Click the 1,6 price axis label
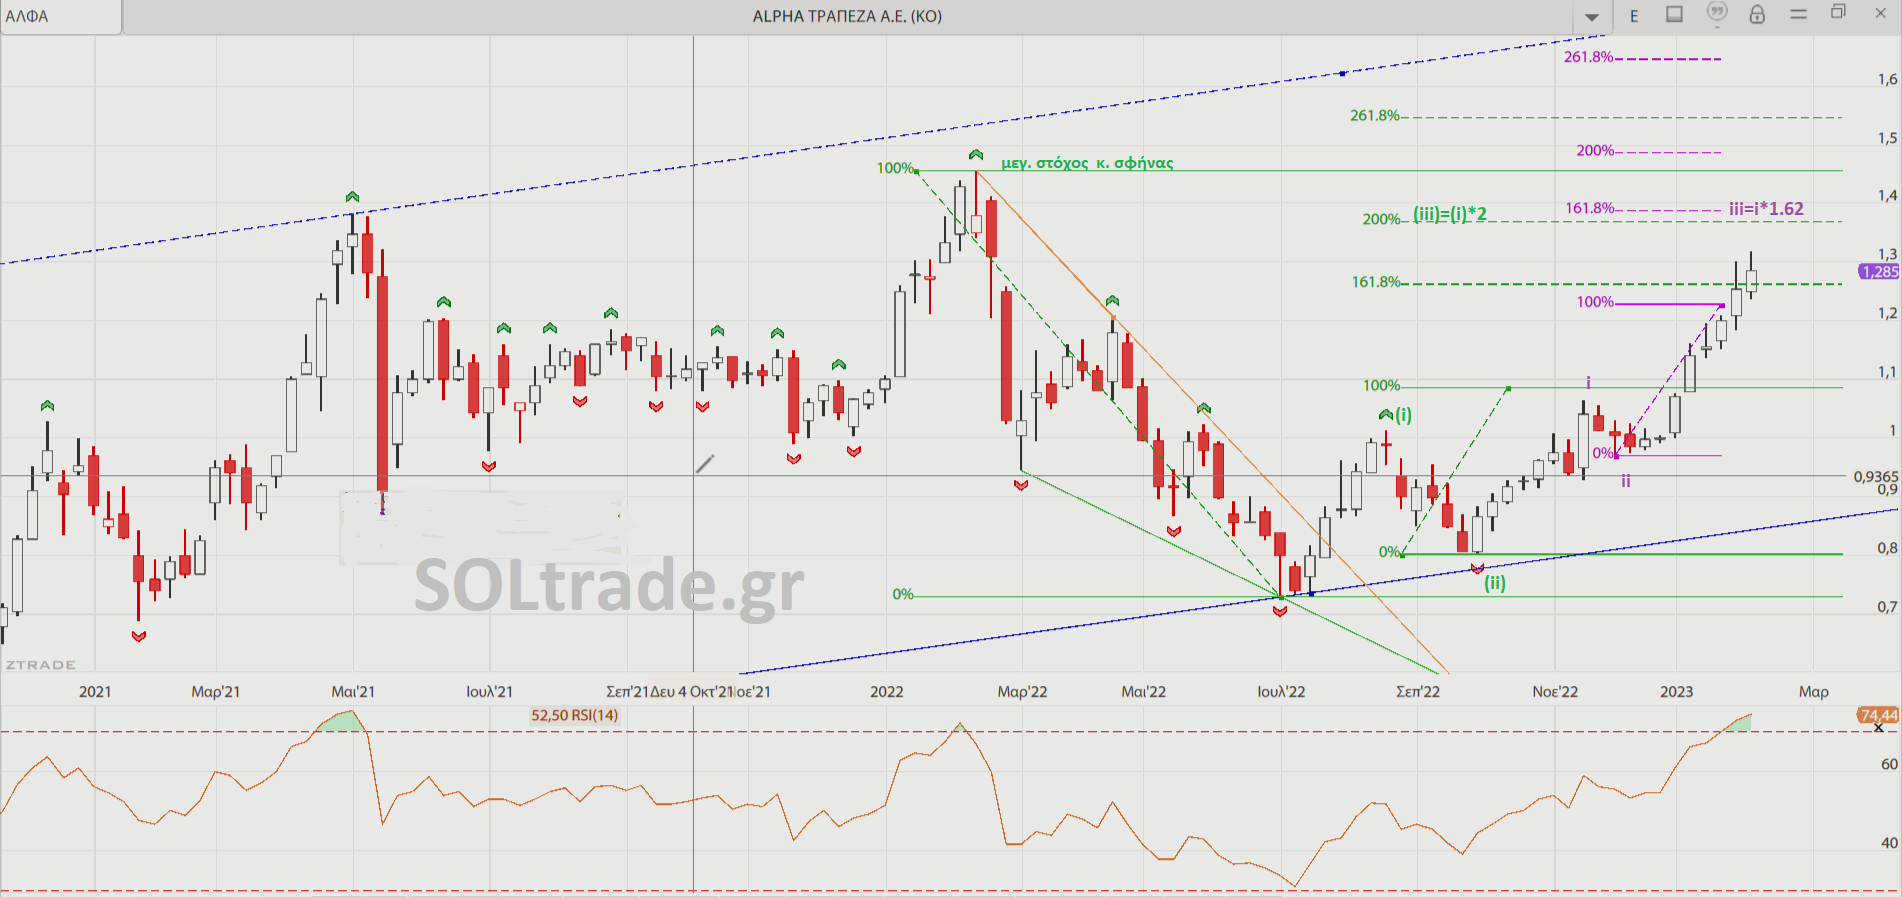 point(1887,79)
